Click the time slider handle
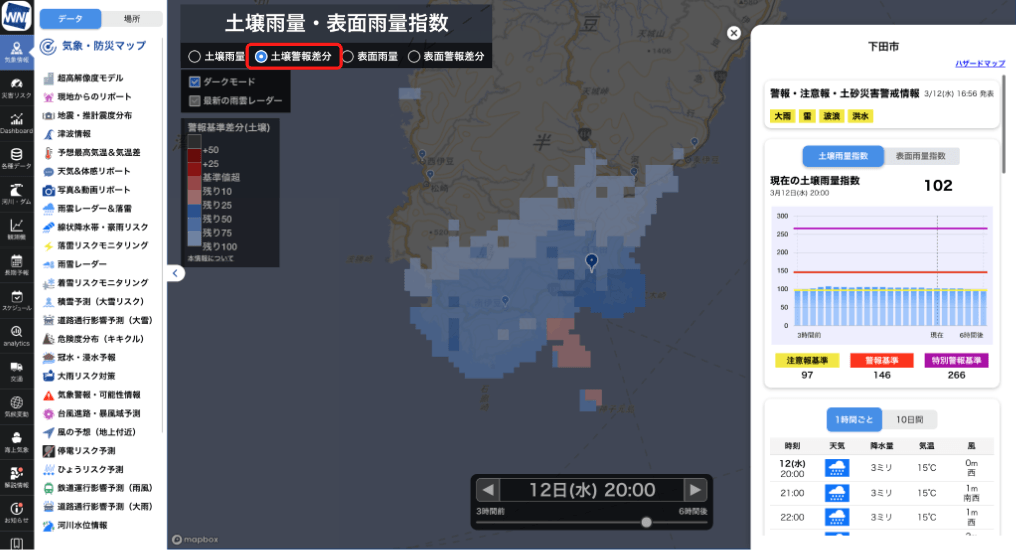The image size is (1016, 550). 647,522
